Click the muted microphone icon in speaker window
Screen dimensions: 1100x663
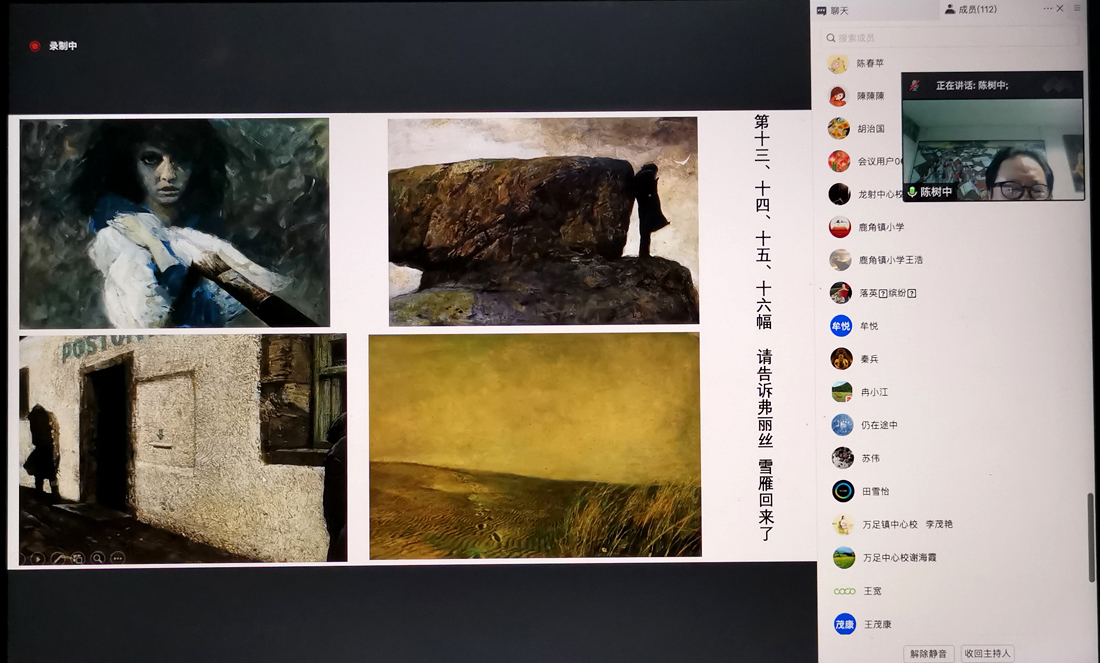915,86
